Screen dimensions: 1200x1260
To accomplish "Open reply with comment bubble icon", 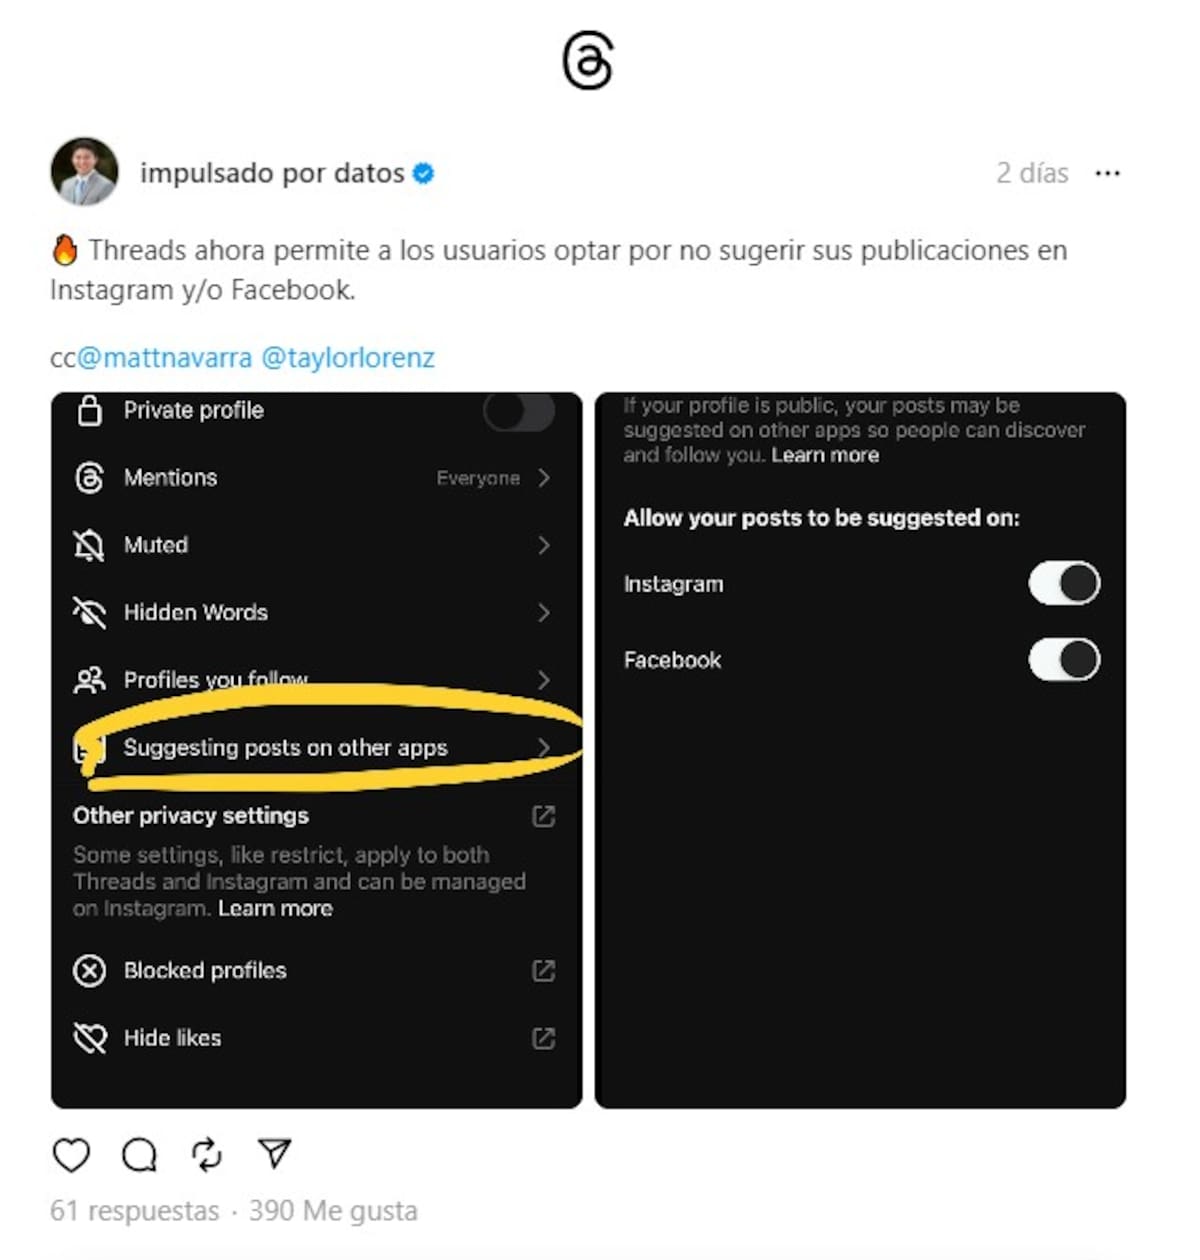I will (139, 1155).
